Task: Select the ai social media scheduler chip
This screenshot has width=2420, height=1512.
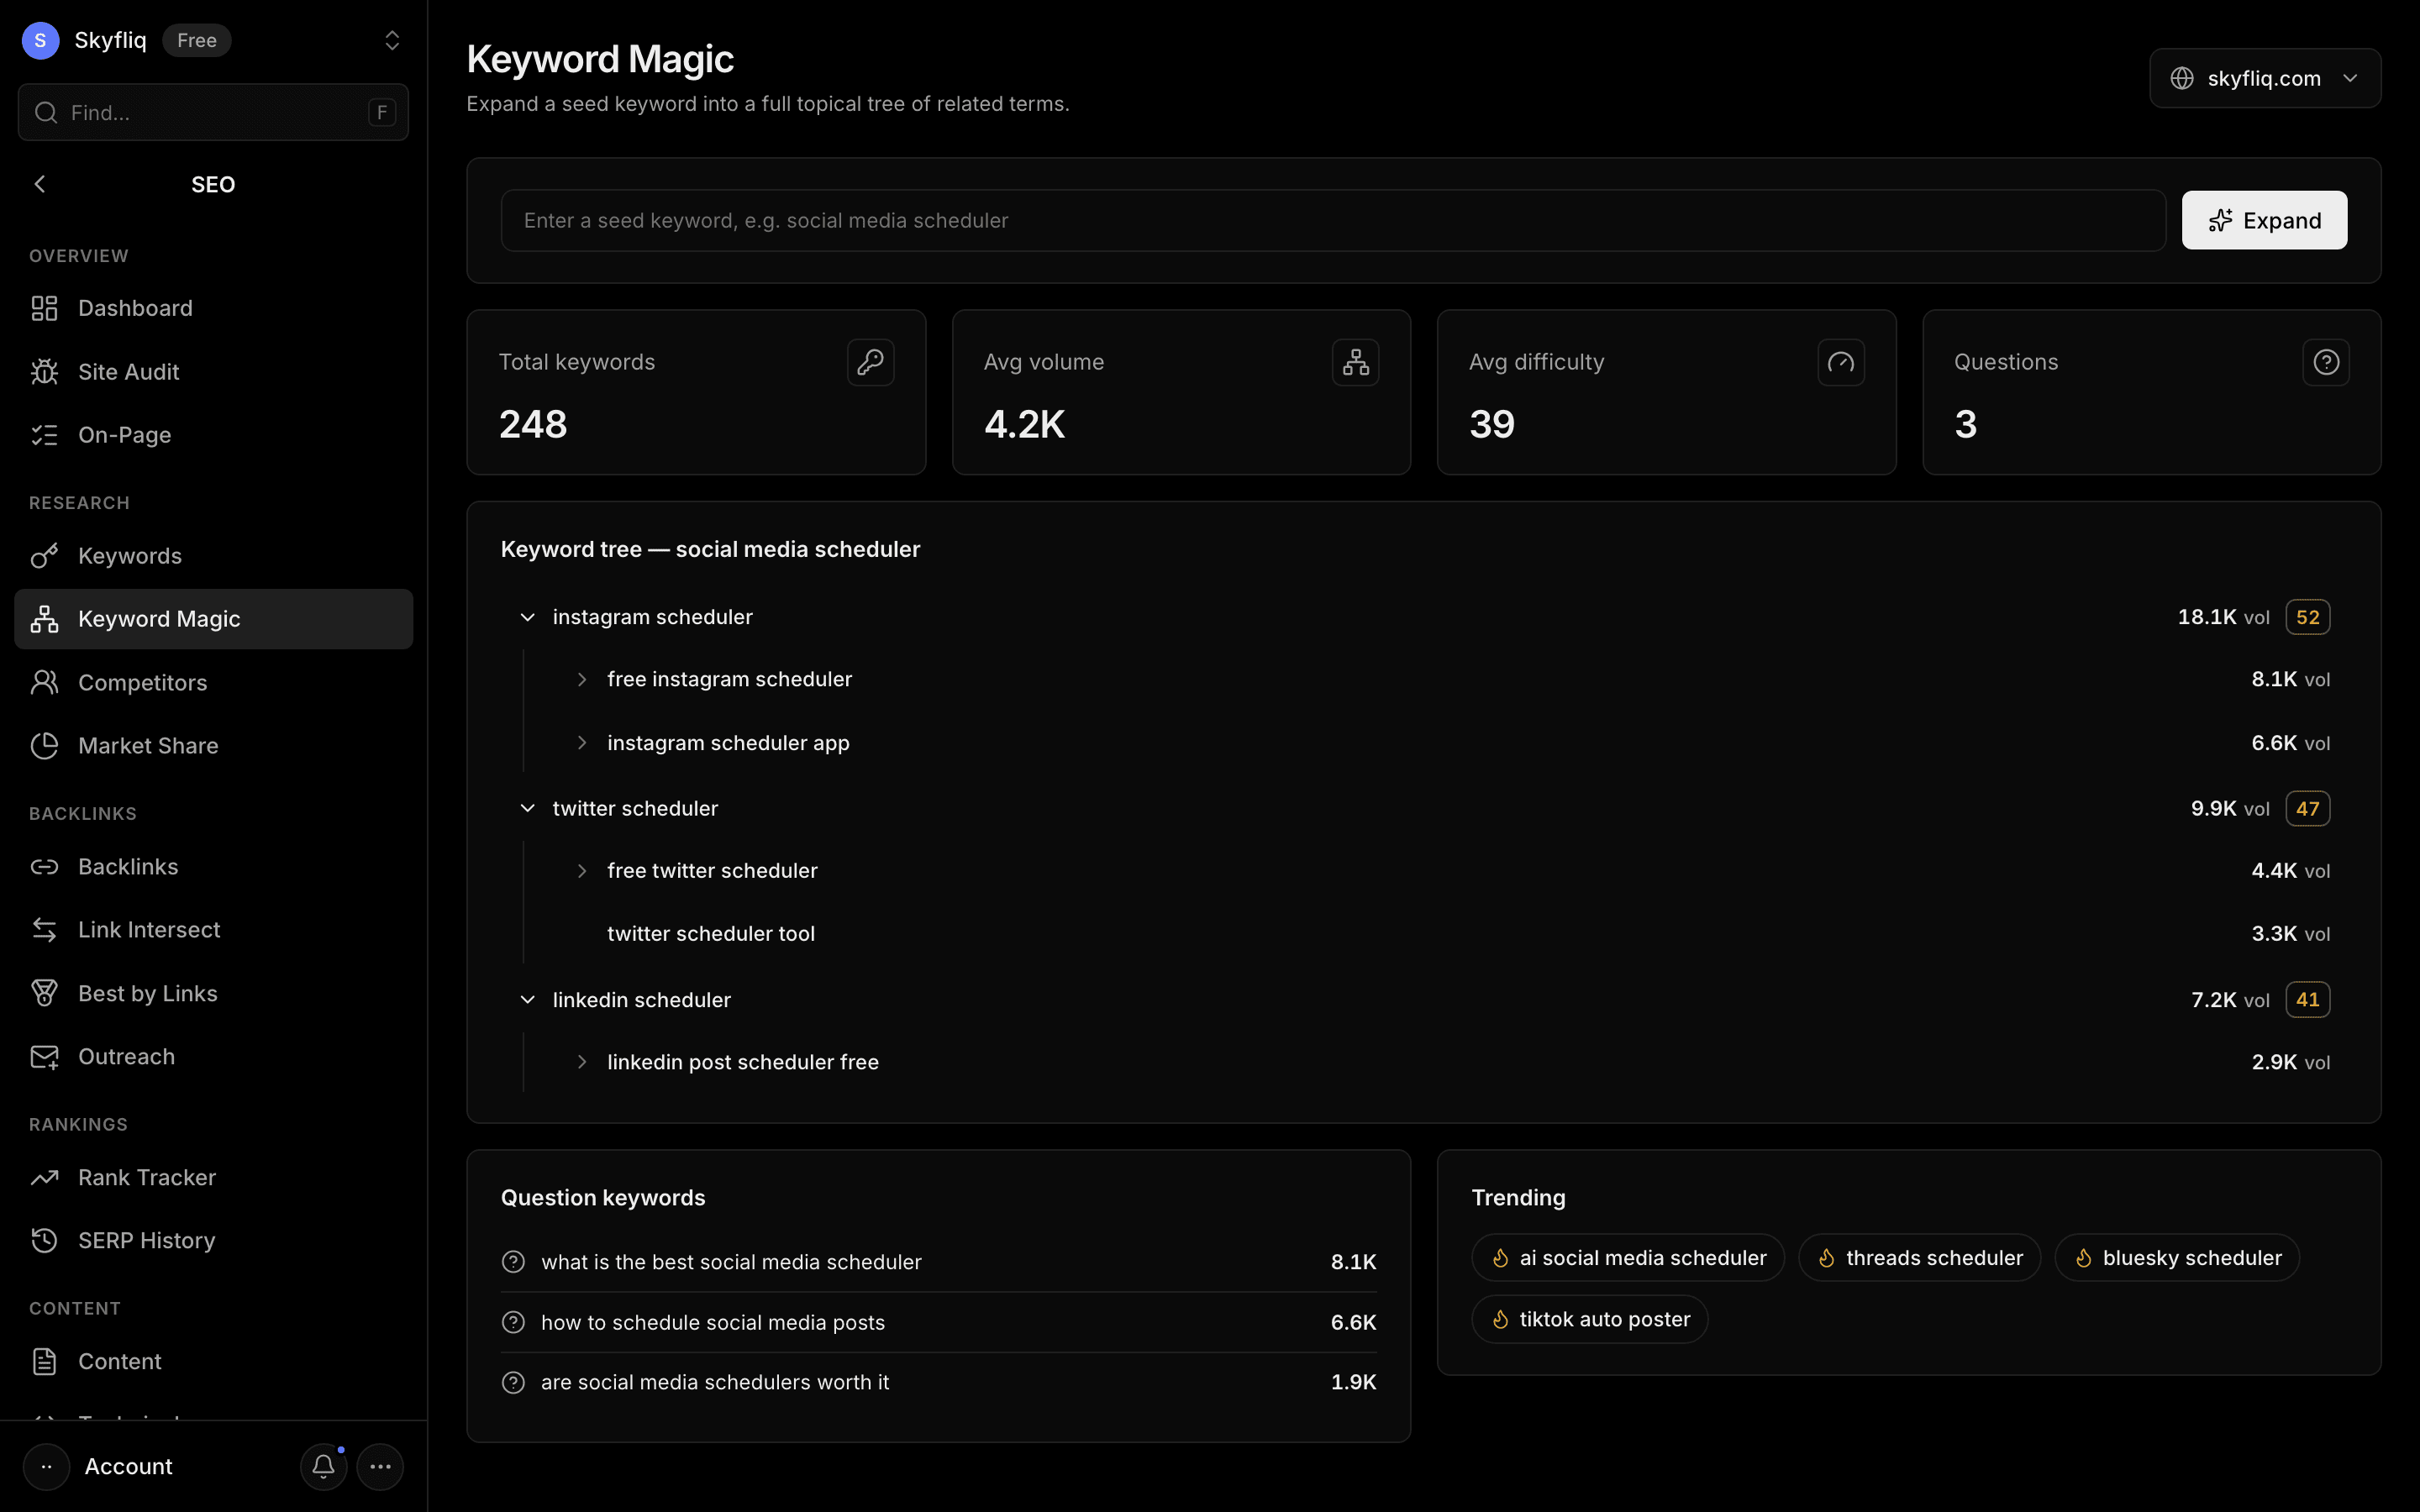Action: (x=1627, y=1258)
